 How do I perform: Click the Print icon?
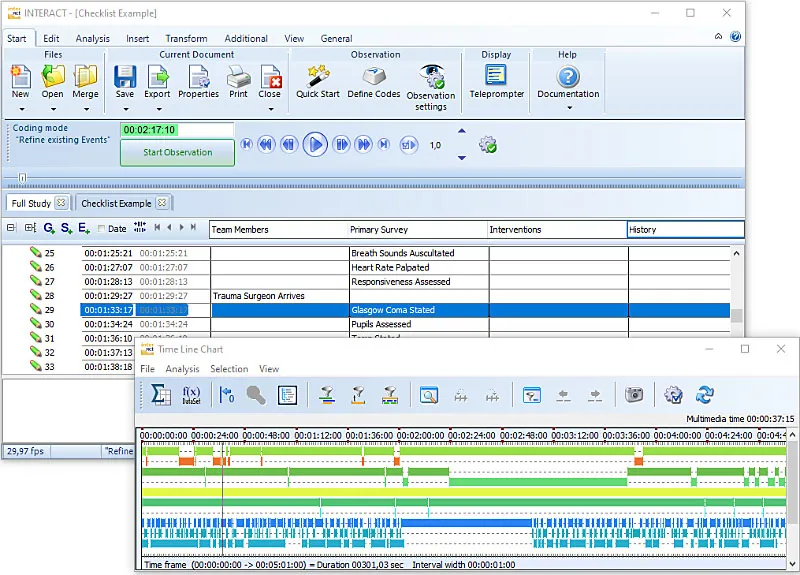[x=238, y=77]
